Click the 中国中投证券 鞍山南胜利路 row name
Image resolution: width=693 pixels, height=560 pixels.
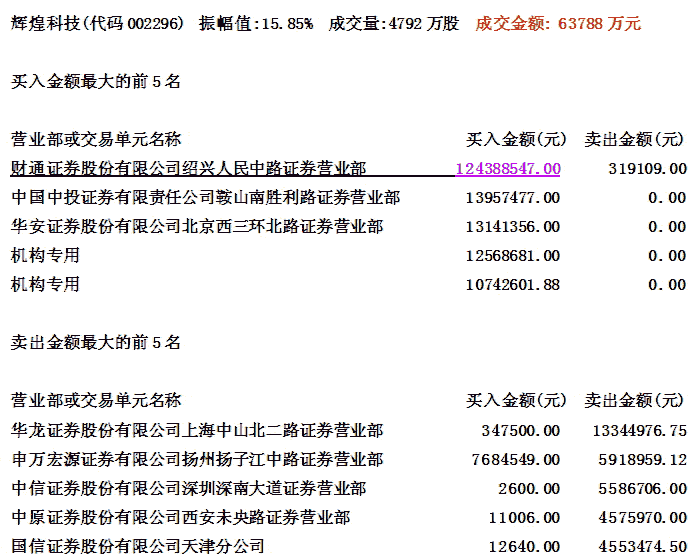point(205,198)
